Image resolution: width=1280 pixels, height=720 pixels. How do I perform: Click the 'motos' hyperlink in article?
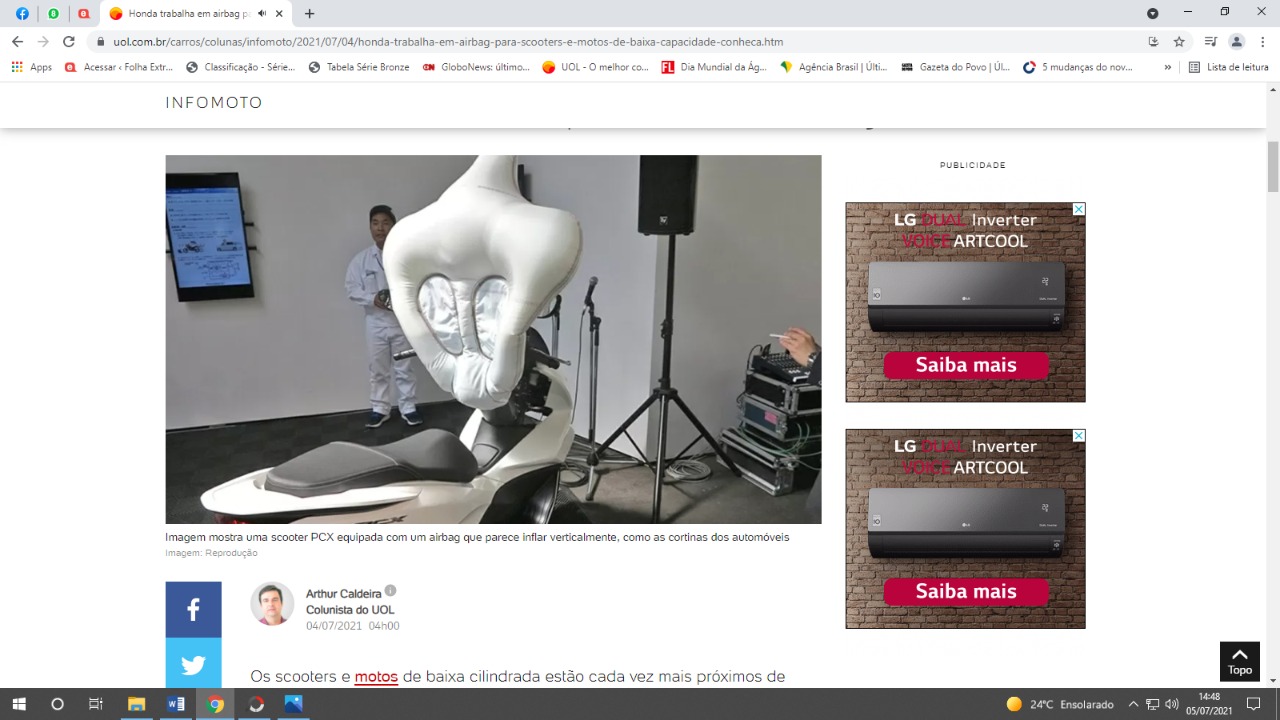(376, 677)
